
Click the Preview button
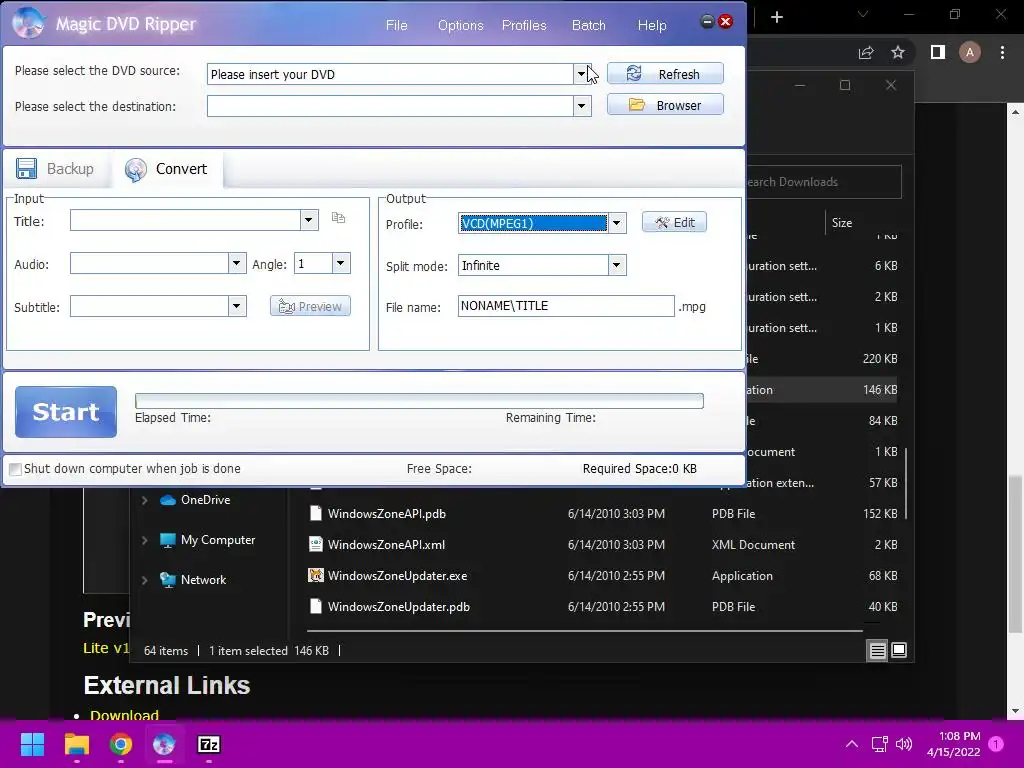pyautogui.click(x=310, y=306)
